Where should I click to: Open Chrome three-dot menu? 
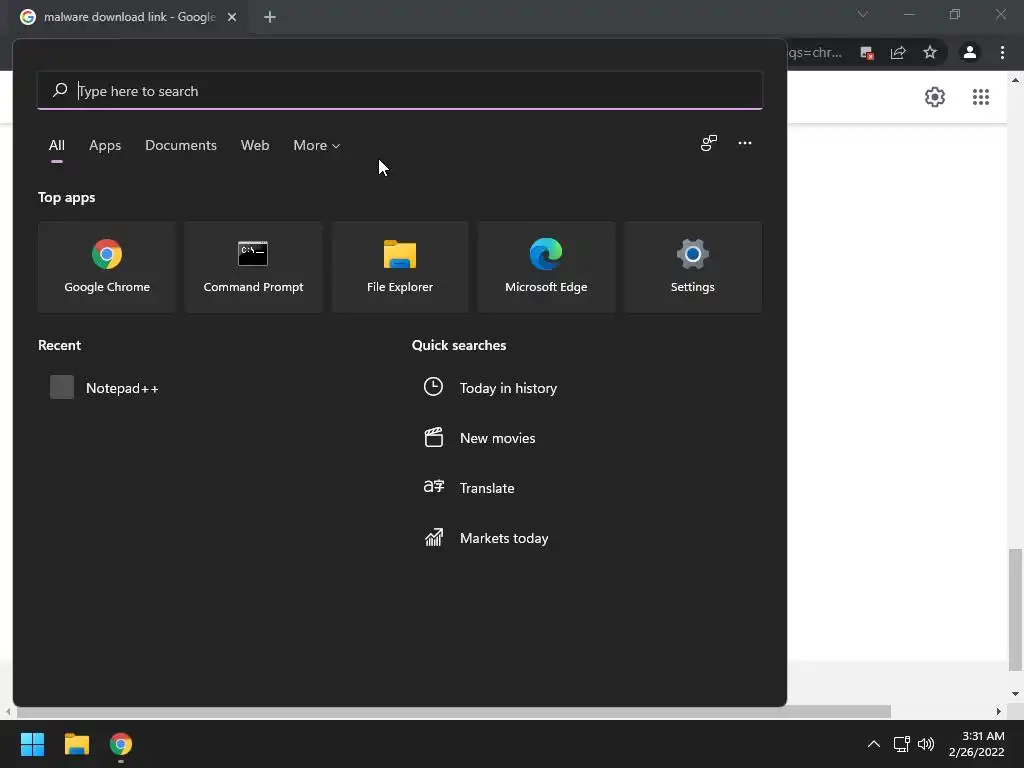(1002, 52)
